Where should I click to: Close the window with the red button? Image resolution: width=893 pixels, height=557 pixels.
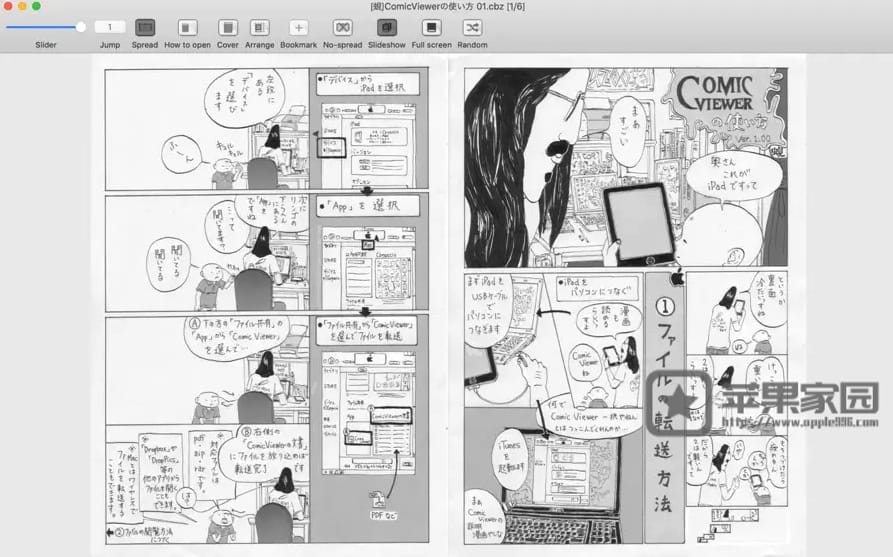(x=8, y=6)
